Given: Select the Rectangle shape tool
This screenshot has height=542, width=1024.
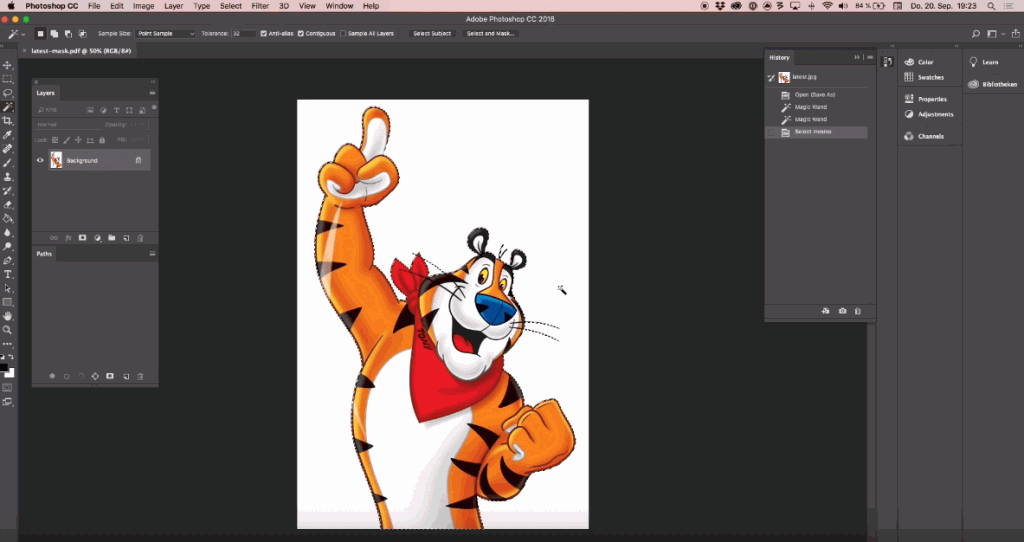Looking at the screenshot, I should [x=8, y=302].
